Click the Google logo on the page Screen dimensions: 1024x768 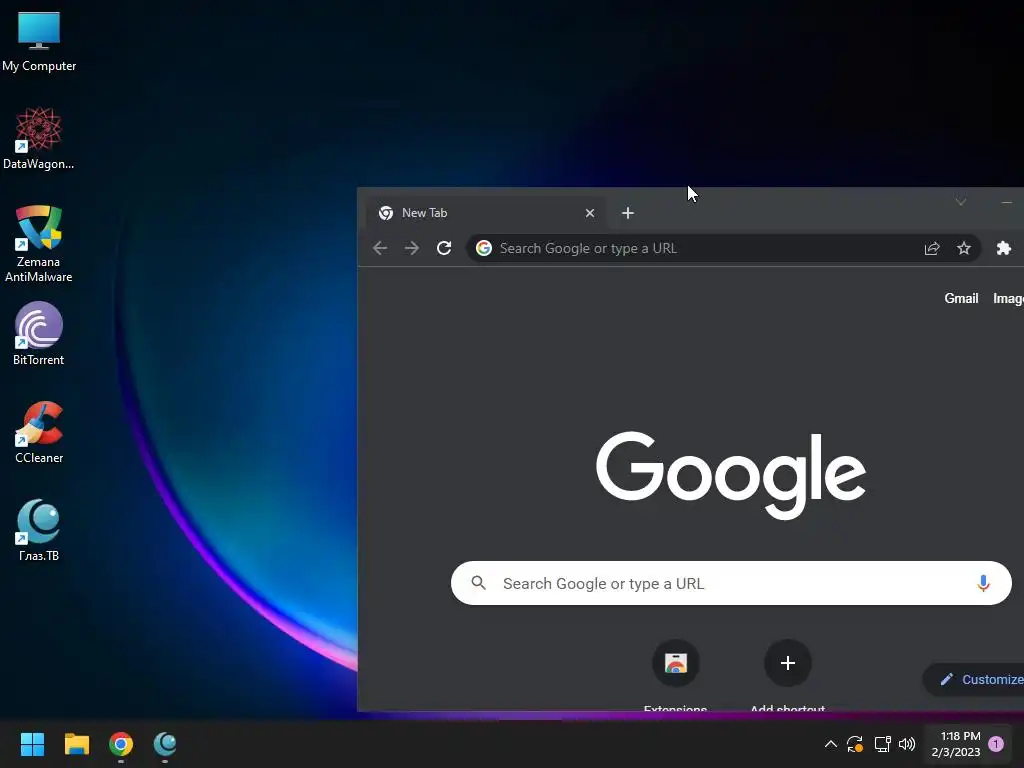pyautogui.click(x=731, y=475)
